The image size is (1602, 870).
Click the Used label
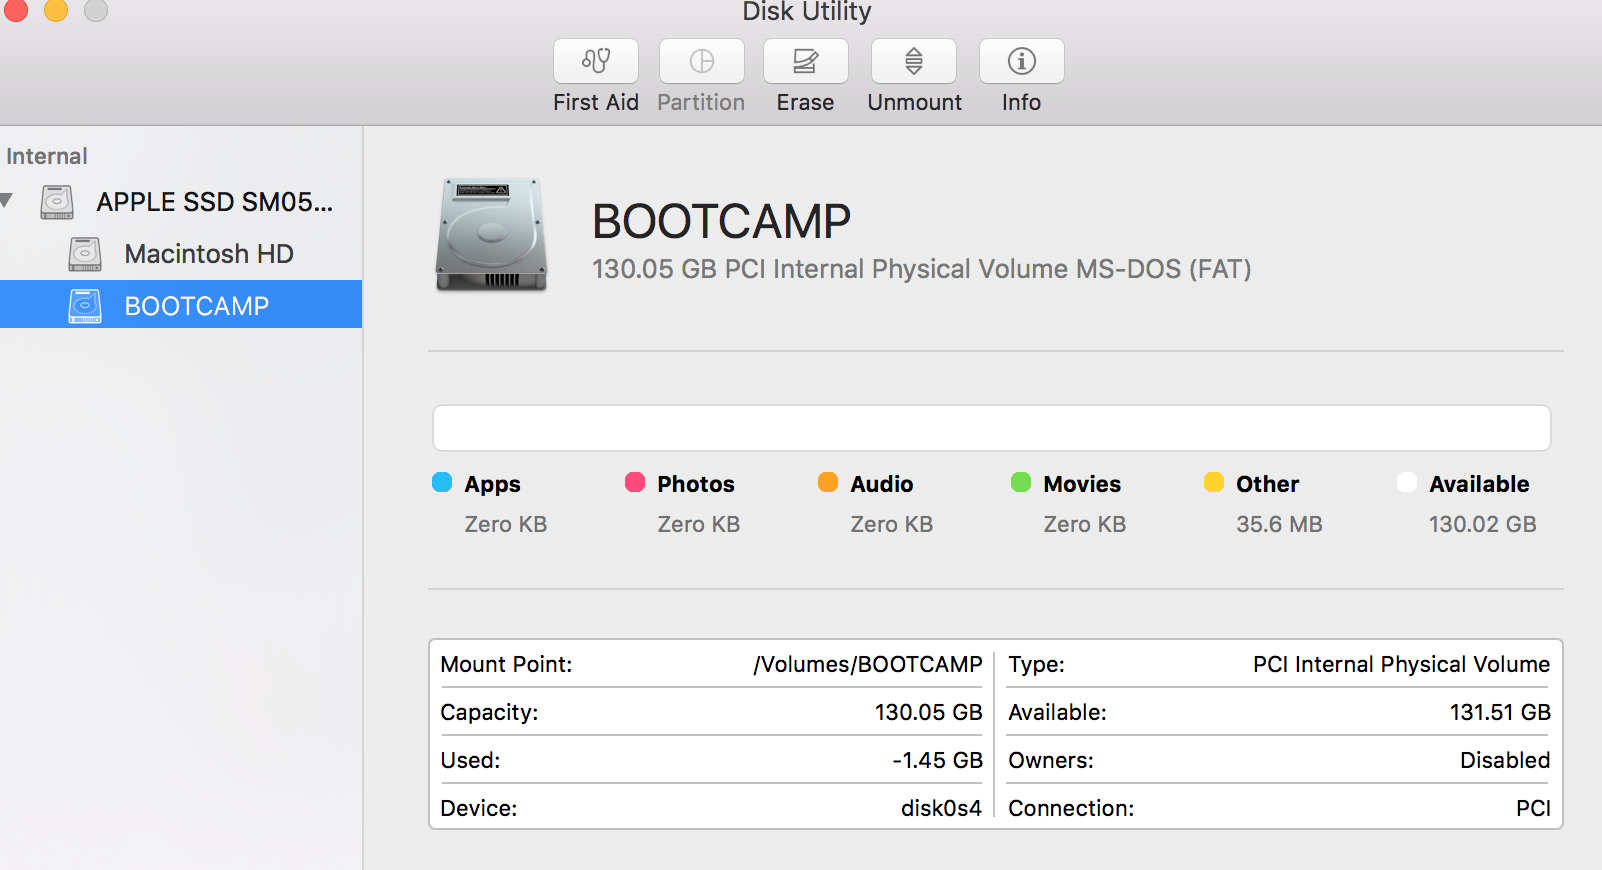[470, 760]
